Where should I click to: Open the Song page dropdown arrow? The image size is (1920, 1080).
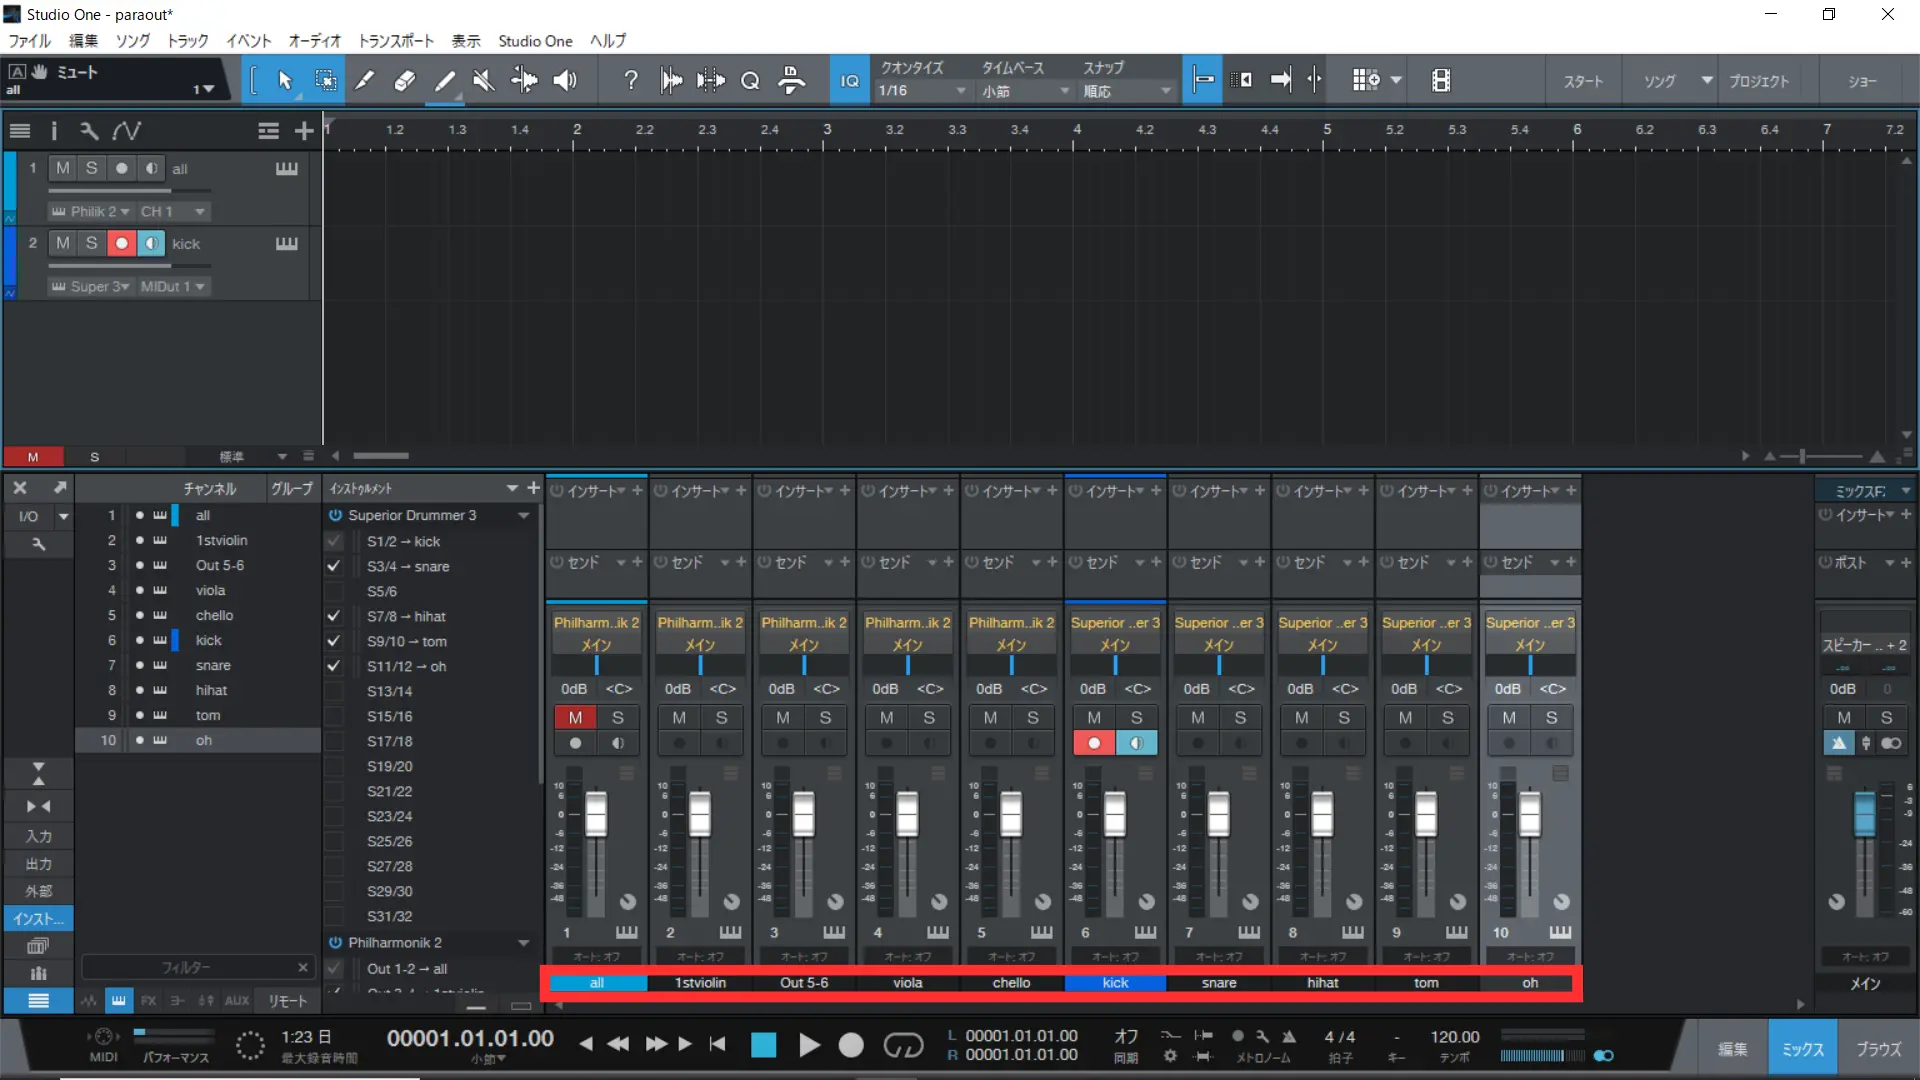pyautogui.click(x=1707, y=81)
